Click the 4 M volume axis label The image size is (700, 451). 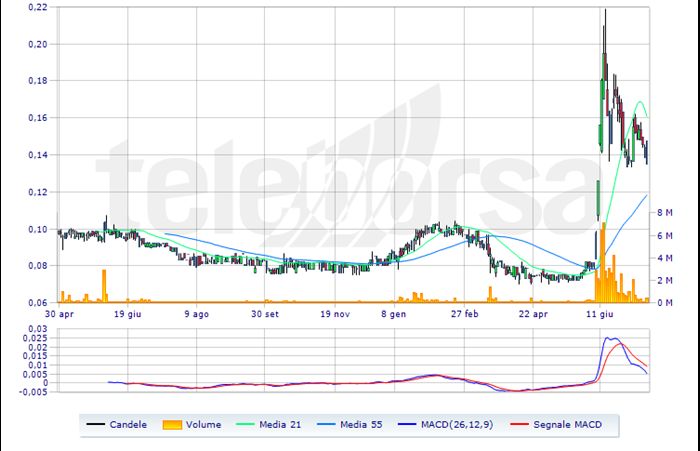tap(665, 258)
